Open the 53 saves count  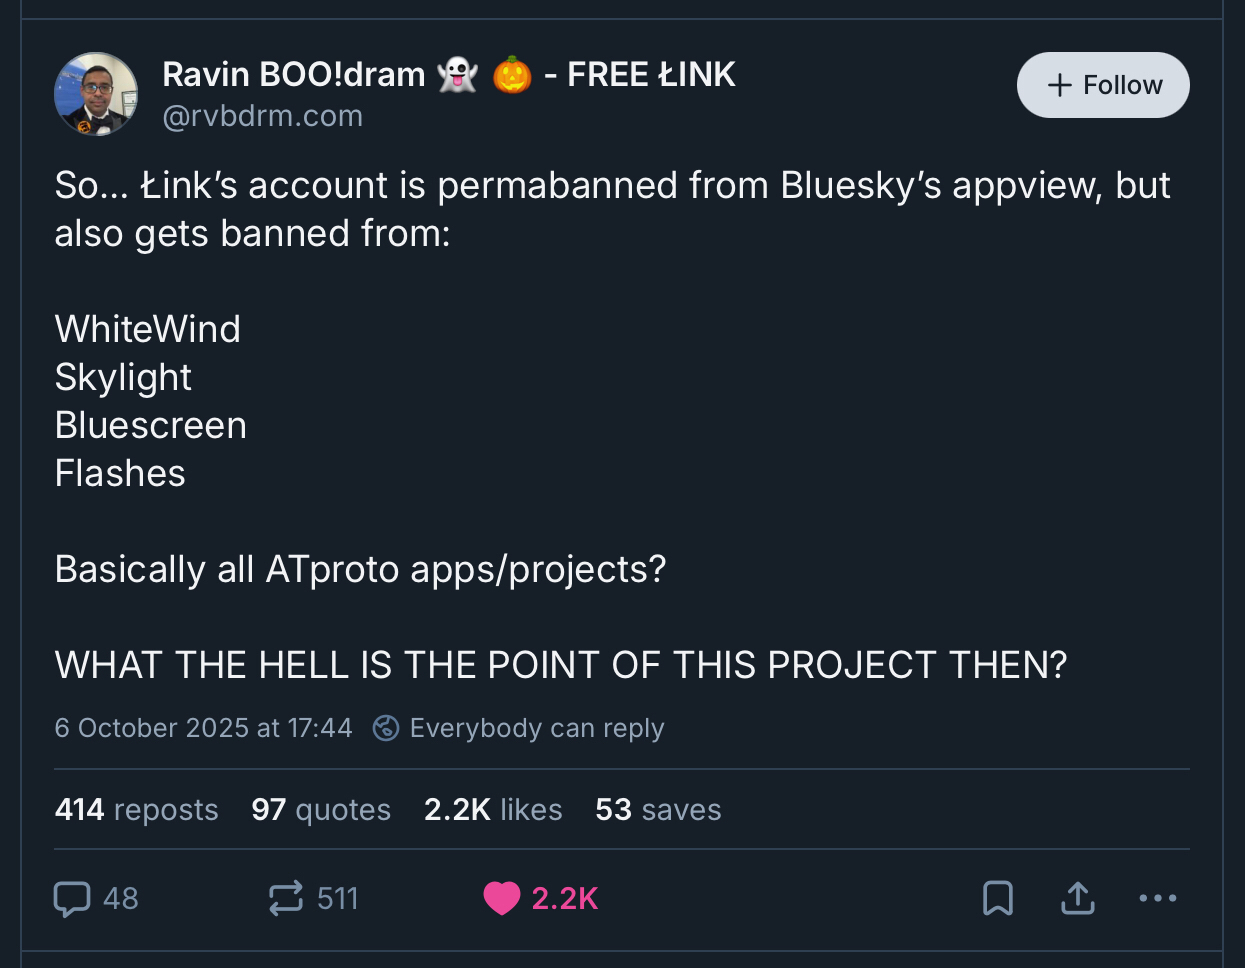[658, 809]
